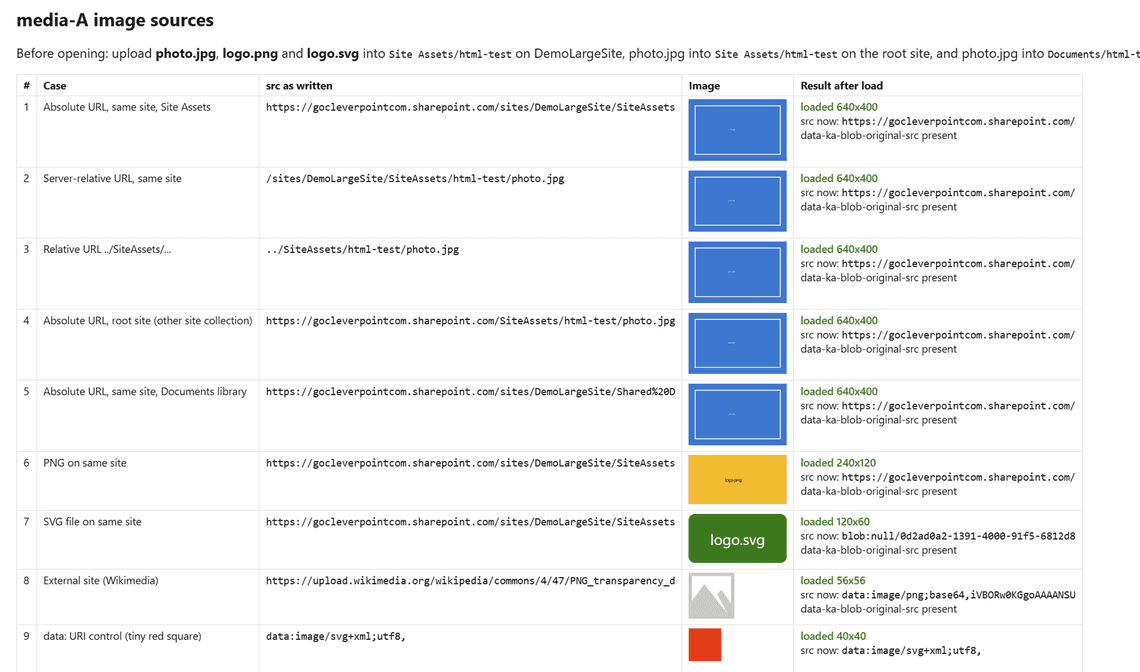
Task: Click the yellow logo.png image
Action: coord(737,479)
